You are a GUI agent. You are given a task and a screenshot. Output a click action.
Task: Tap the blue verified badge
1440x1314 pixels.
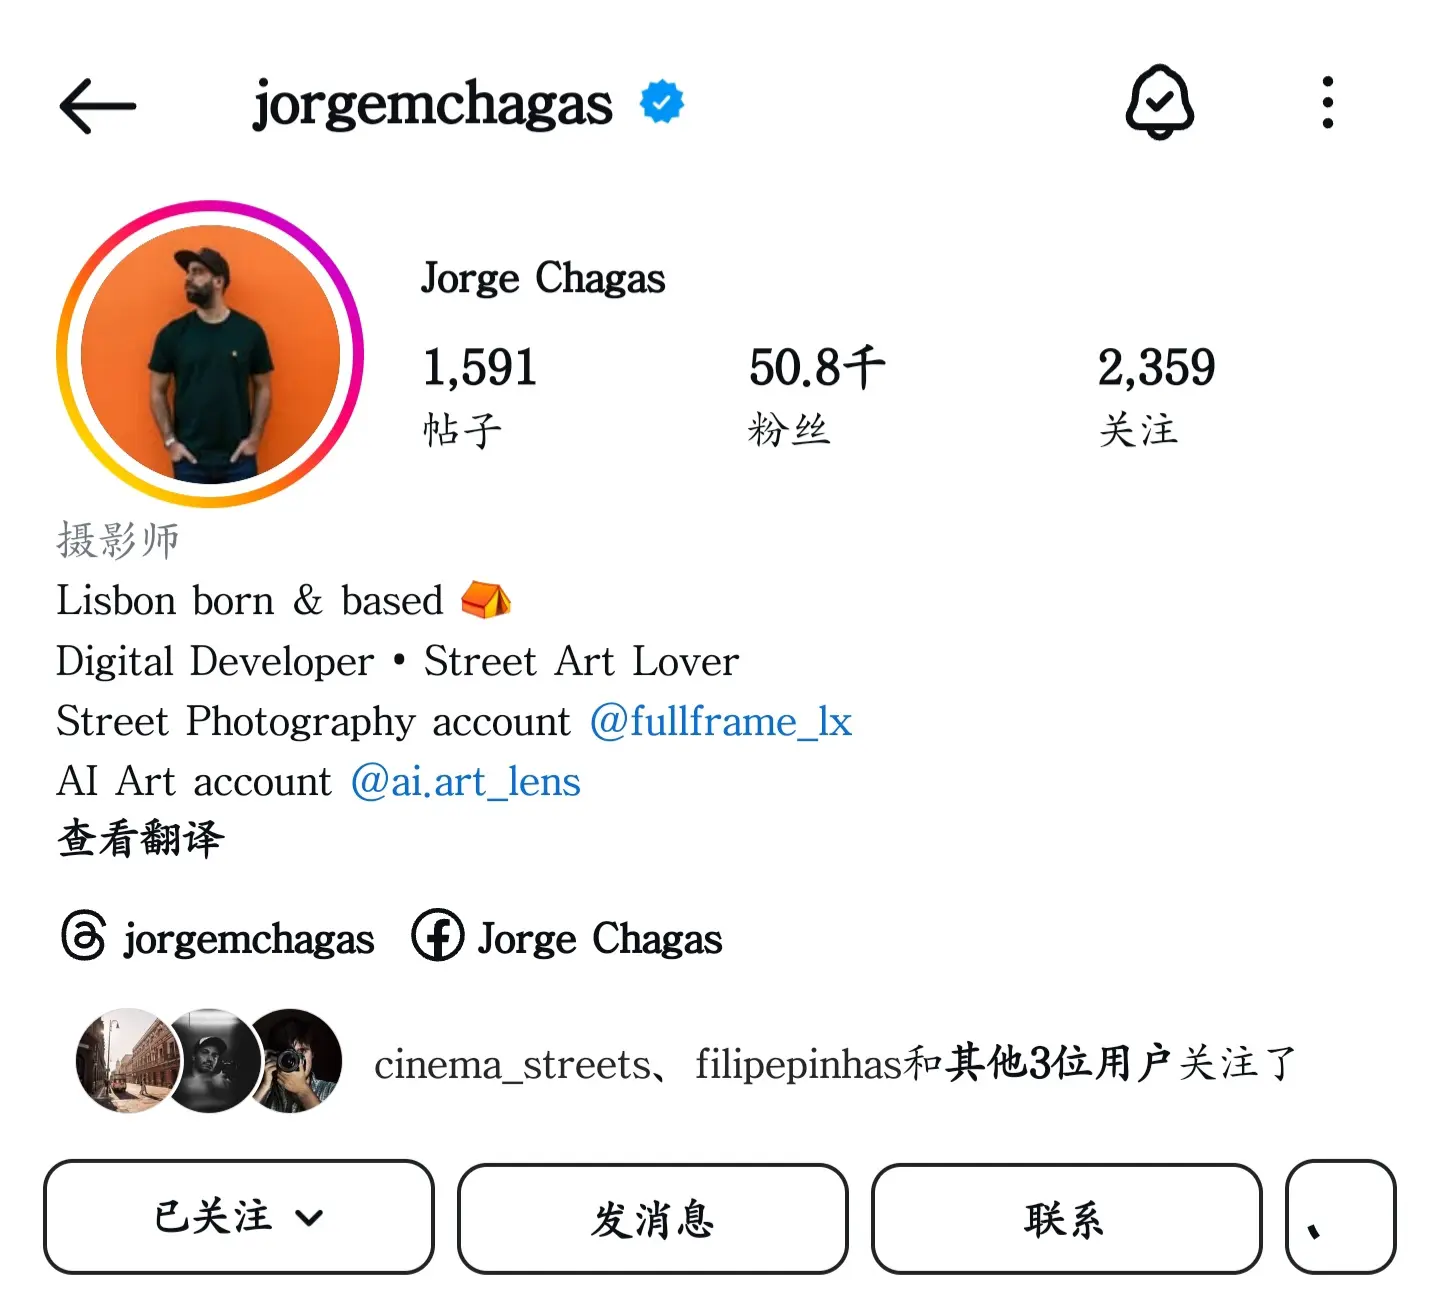(x=662, y=102)
